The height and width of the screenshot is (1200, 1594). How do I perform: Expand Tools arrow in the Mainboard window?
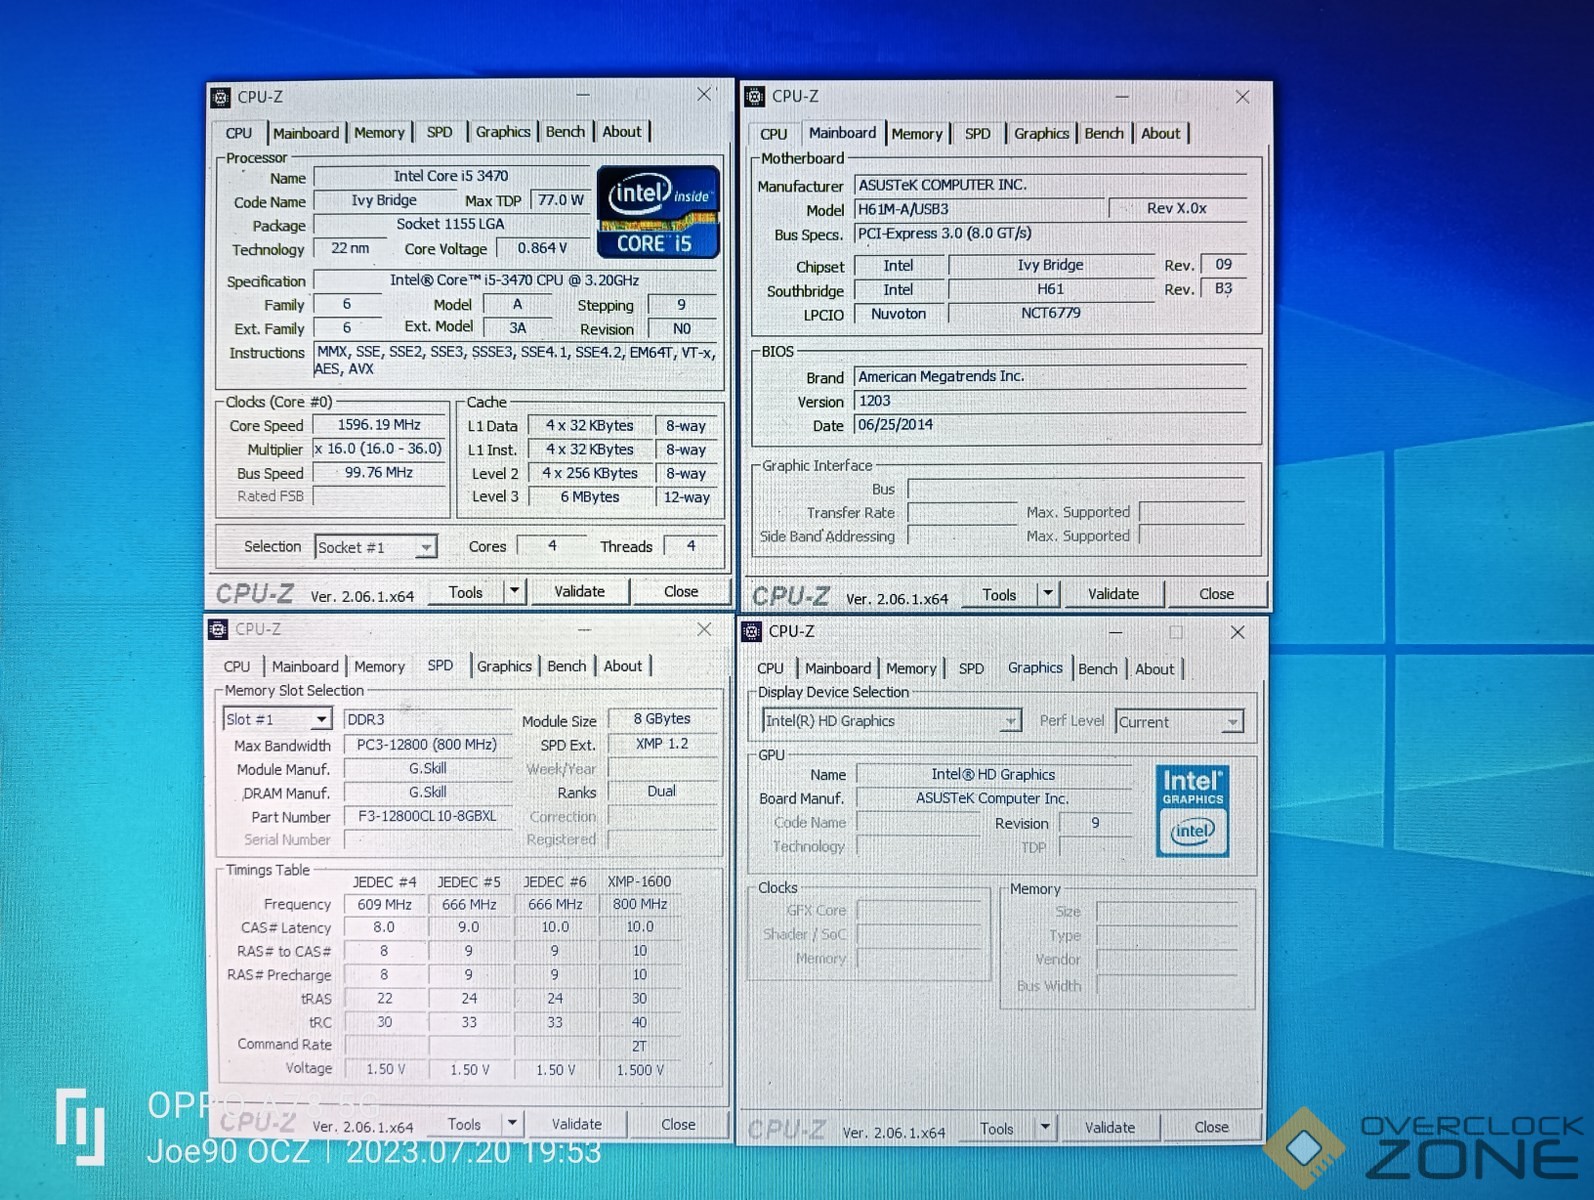1047,593
